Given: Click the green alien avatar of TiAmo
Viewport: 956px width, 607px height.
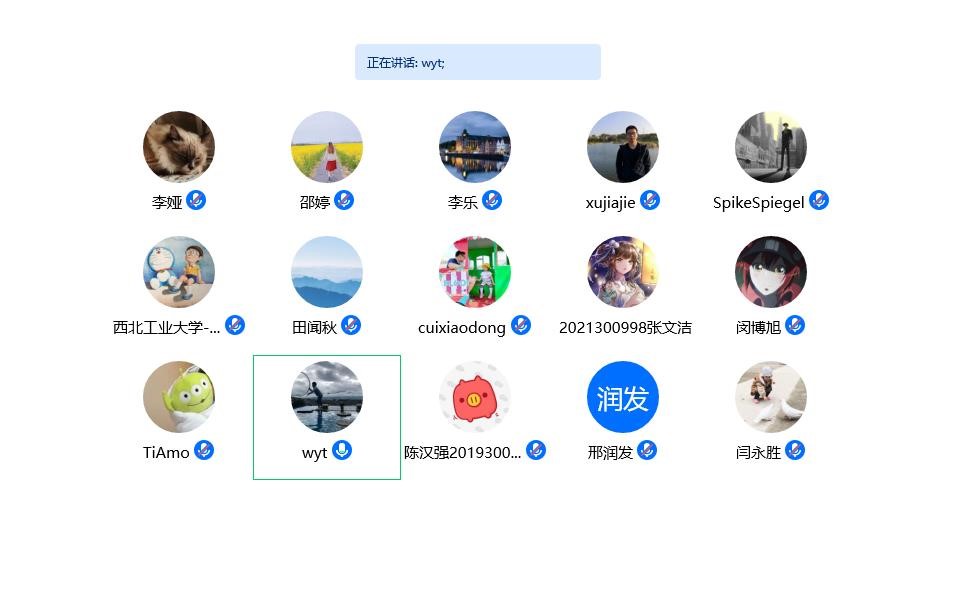Looking at the screenshot, I should [x=179, y=397].
